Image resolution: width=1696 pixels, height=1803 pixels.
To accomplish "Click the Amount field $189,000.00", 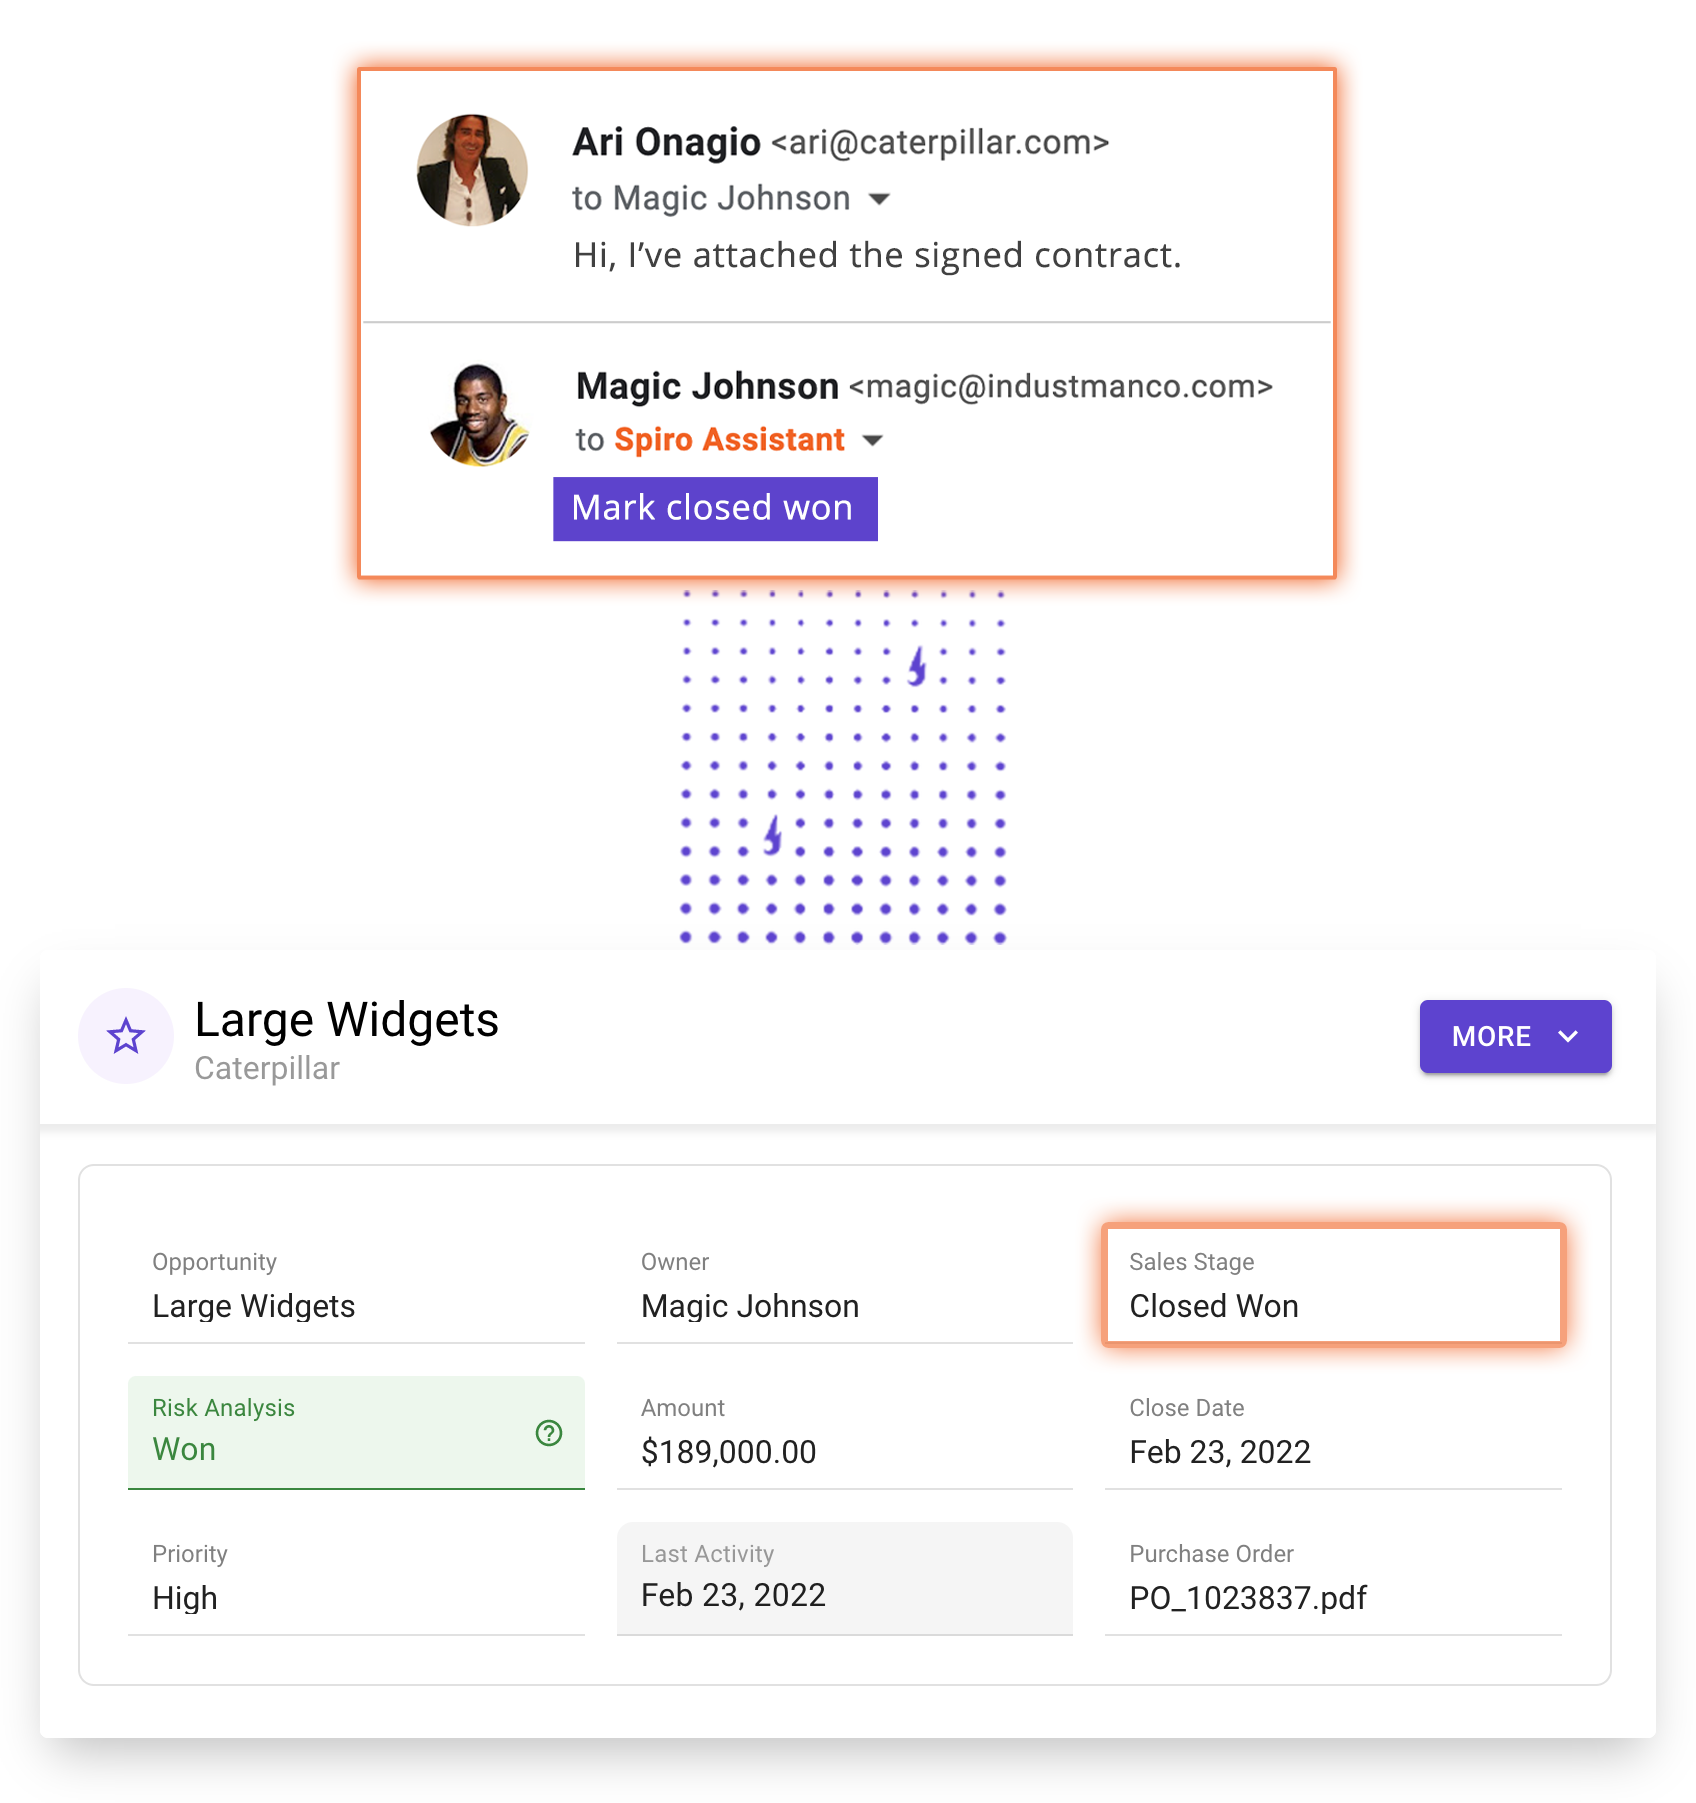I will point(845,1432).
